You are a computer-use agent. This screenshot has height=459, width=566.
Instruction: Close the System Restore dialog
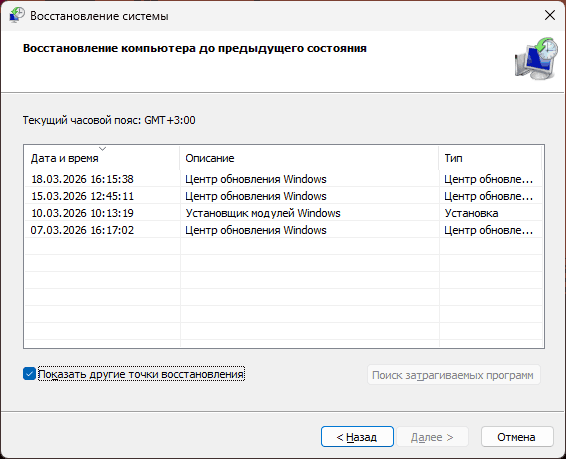[550, 15]
